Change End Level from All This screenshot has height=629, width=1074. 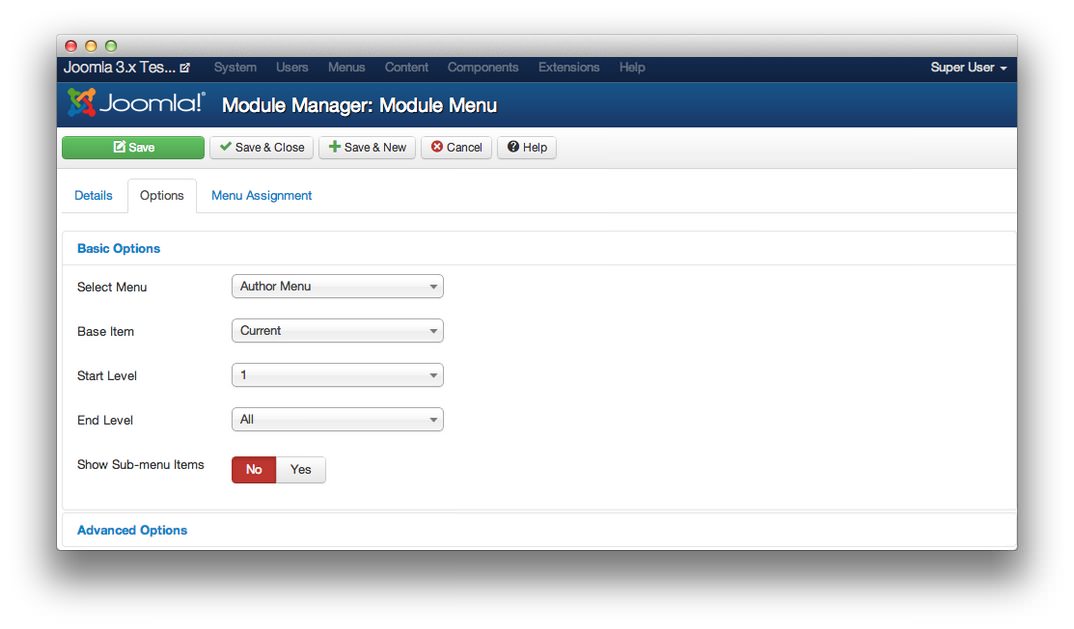click(337, 419)
